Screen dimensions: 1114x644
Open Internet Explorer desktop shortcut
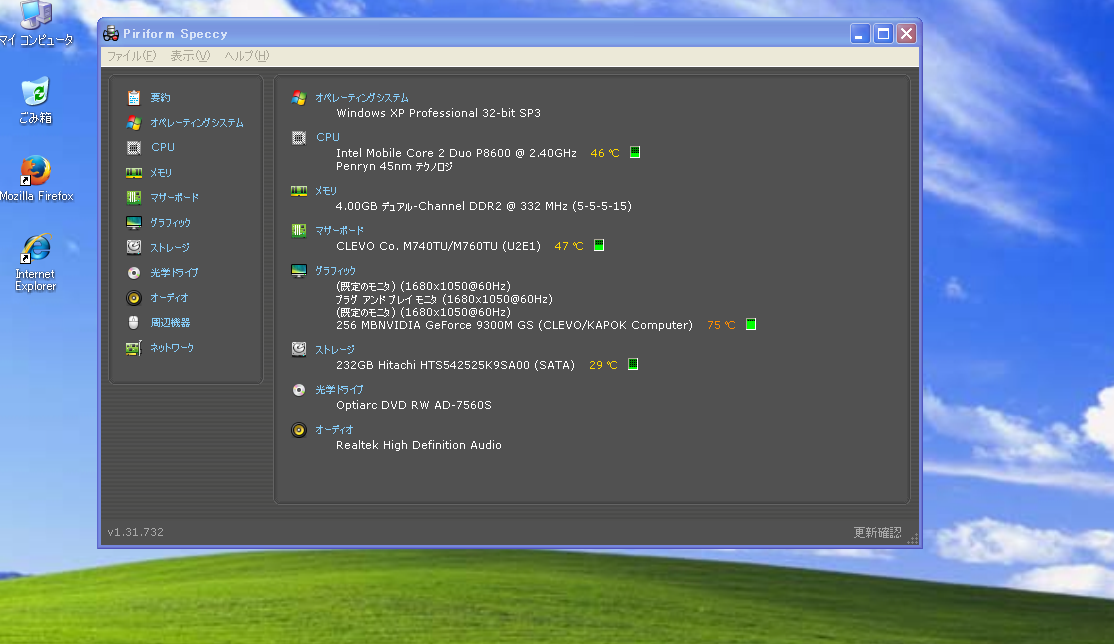[36, 263]
